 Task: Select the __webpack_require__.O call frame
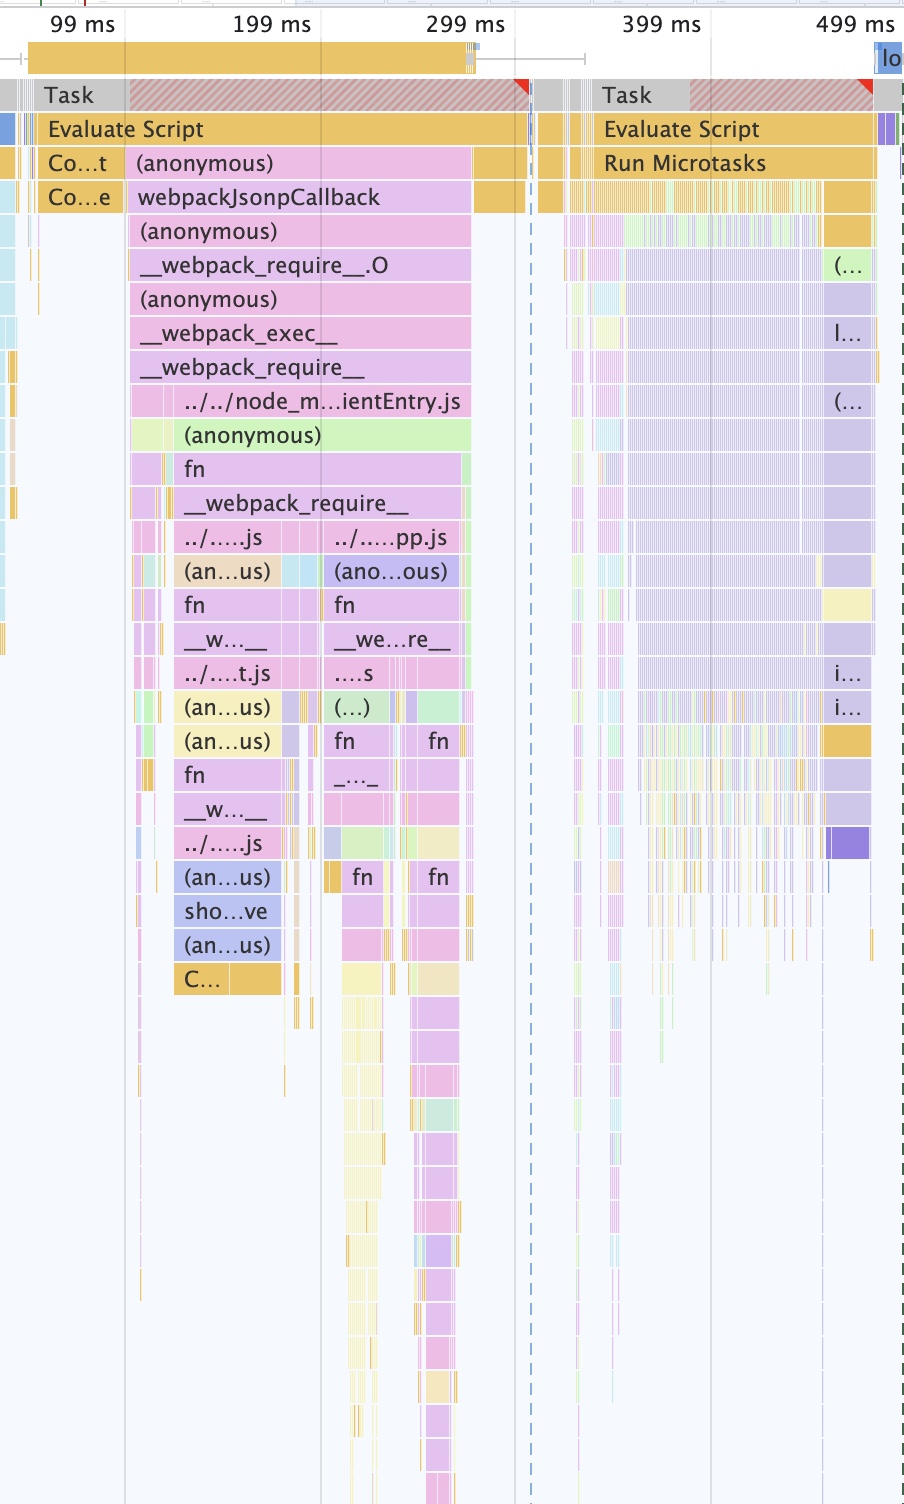click(300, 266)
